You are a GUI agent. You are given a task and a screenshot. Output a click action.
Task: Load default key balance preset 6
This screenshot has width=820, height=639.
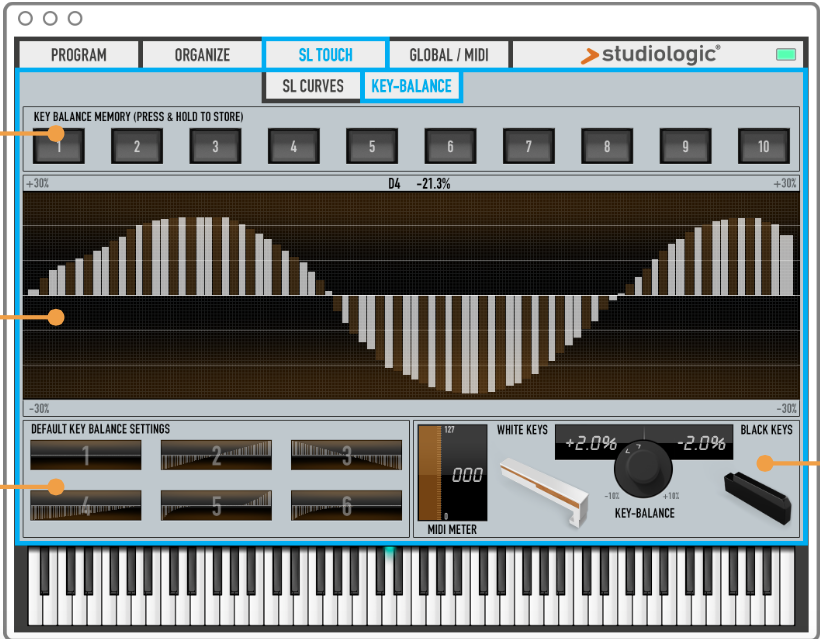click(346, 505)
